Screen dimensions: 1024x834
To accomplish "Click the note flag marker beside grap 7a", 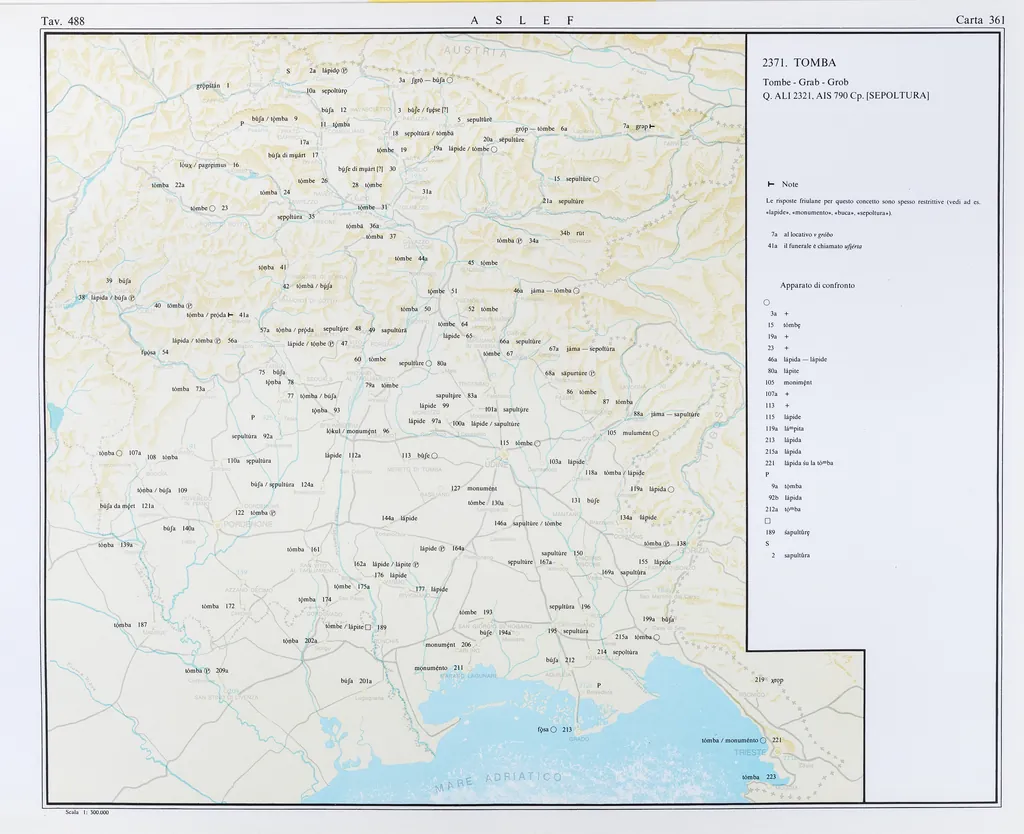I will pyautogui.click(x=651, y=127).
